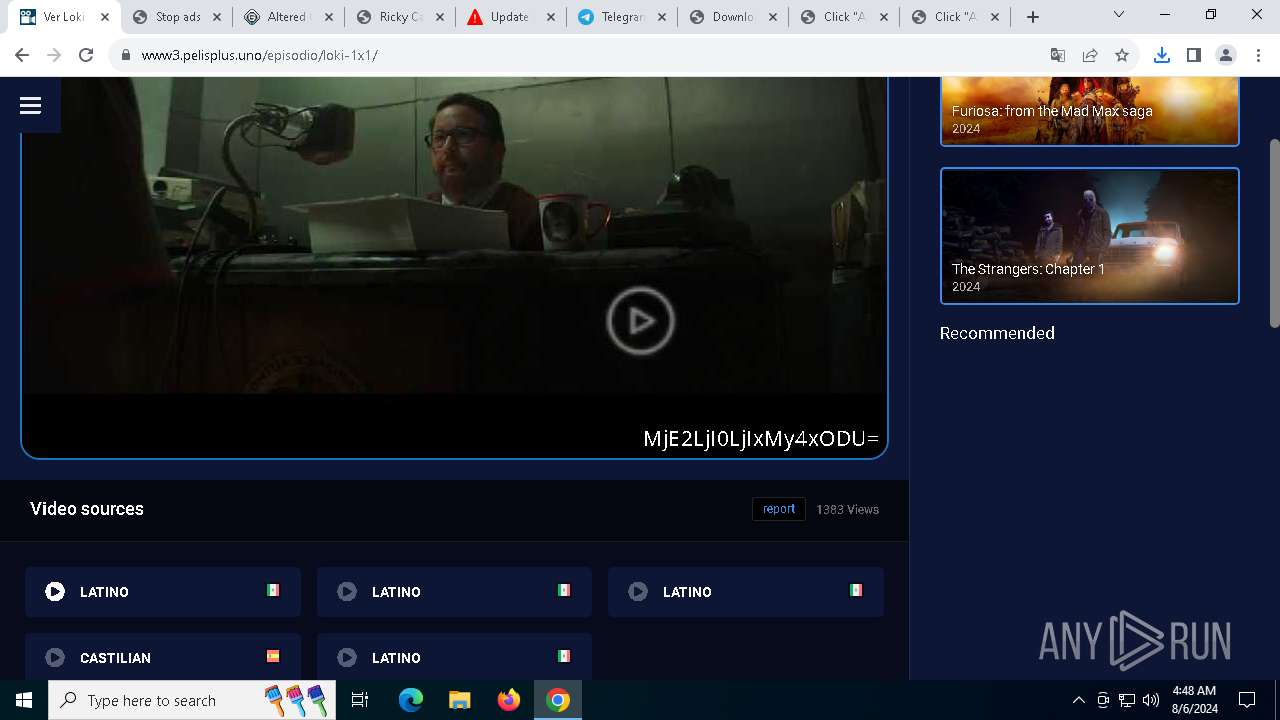Toggle the browser side panel
The image size is (1280, 720).
(1193, 55)
